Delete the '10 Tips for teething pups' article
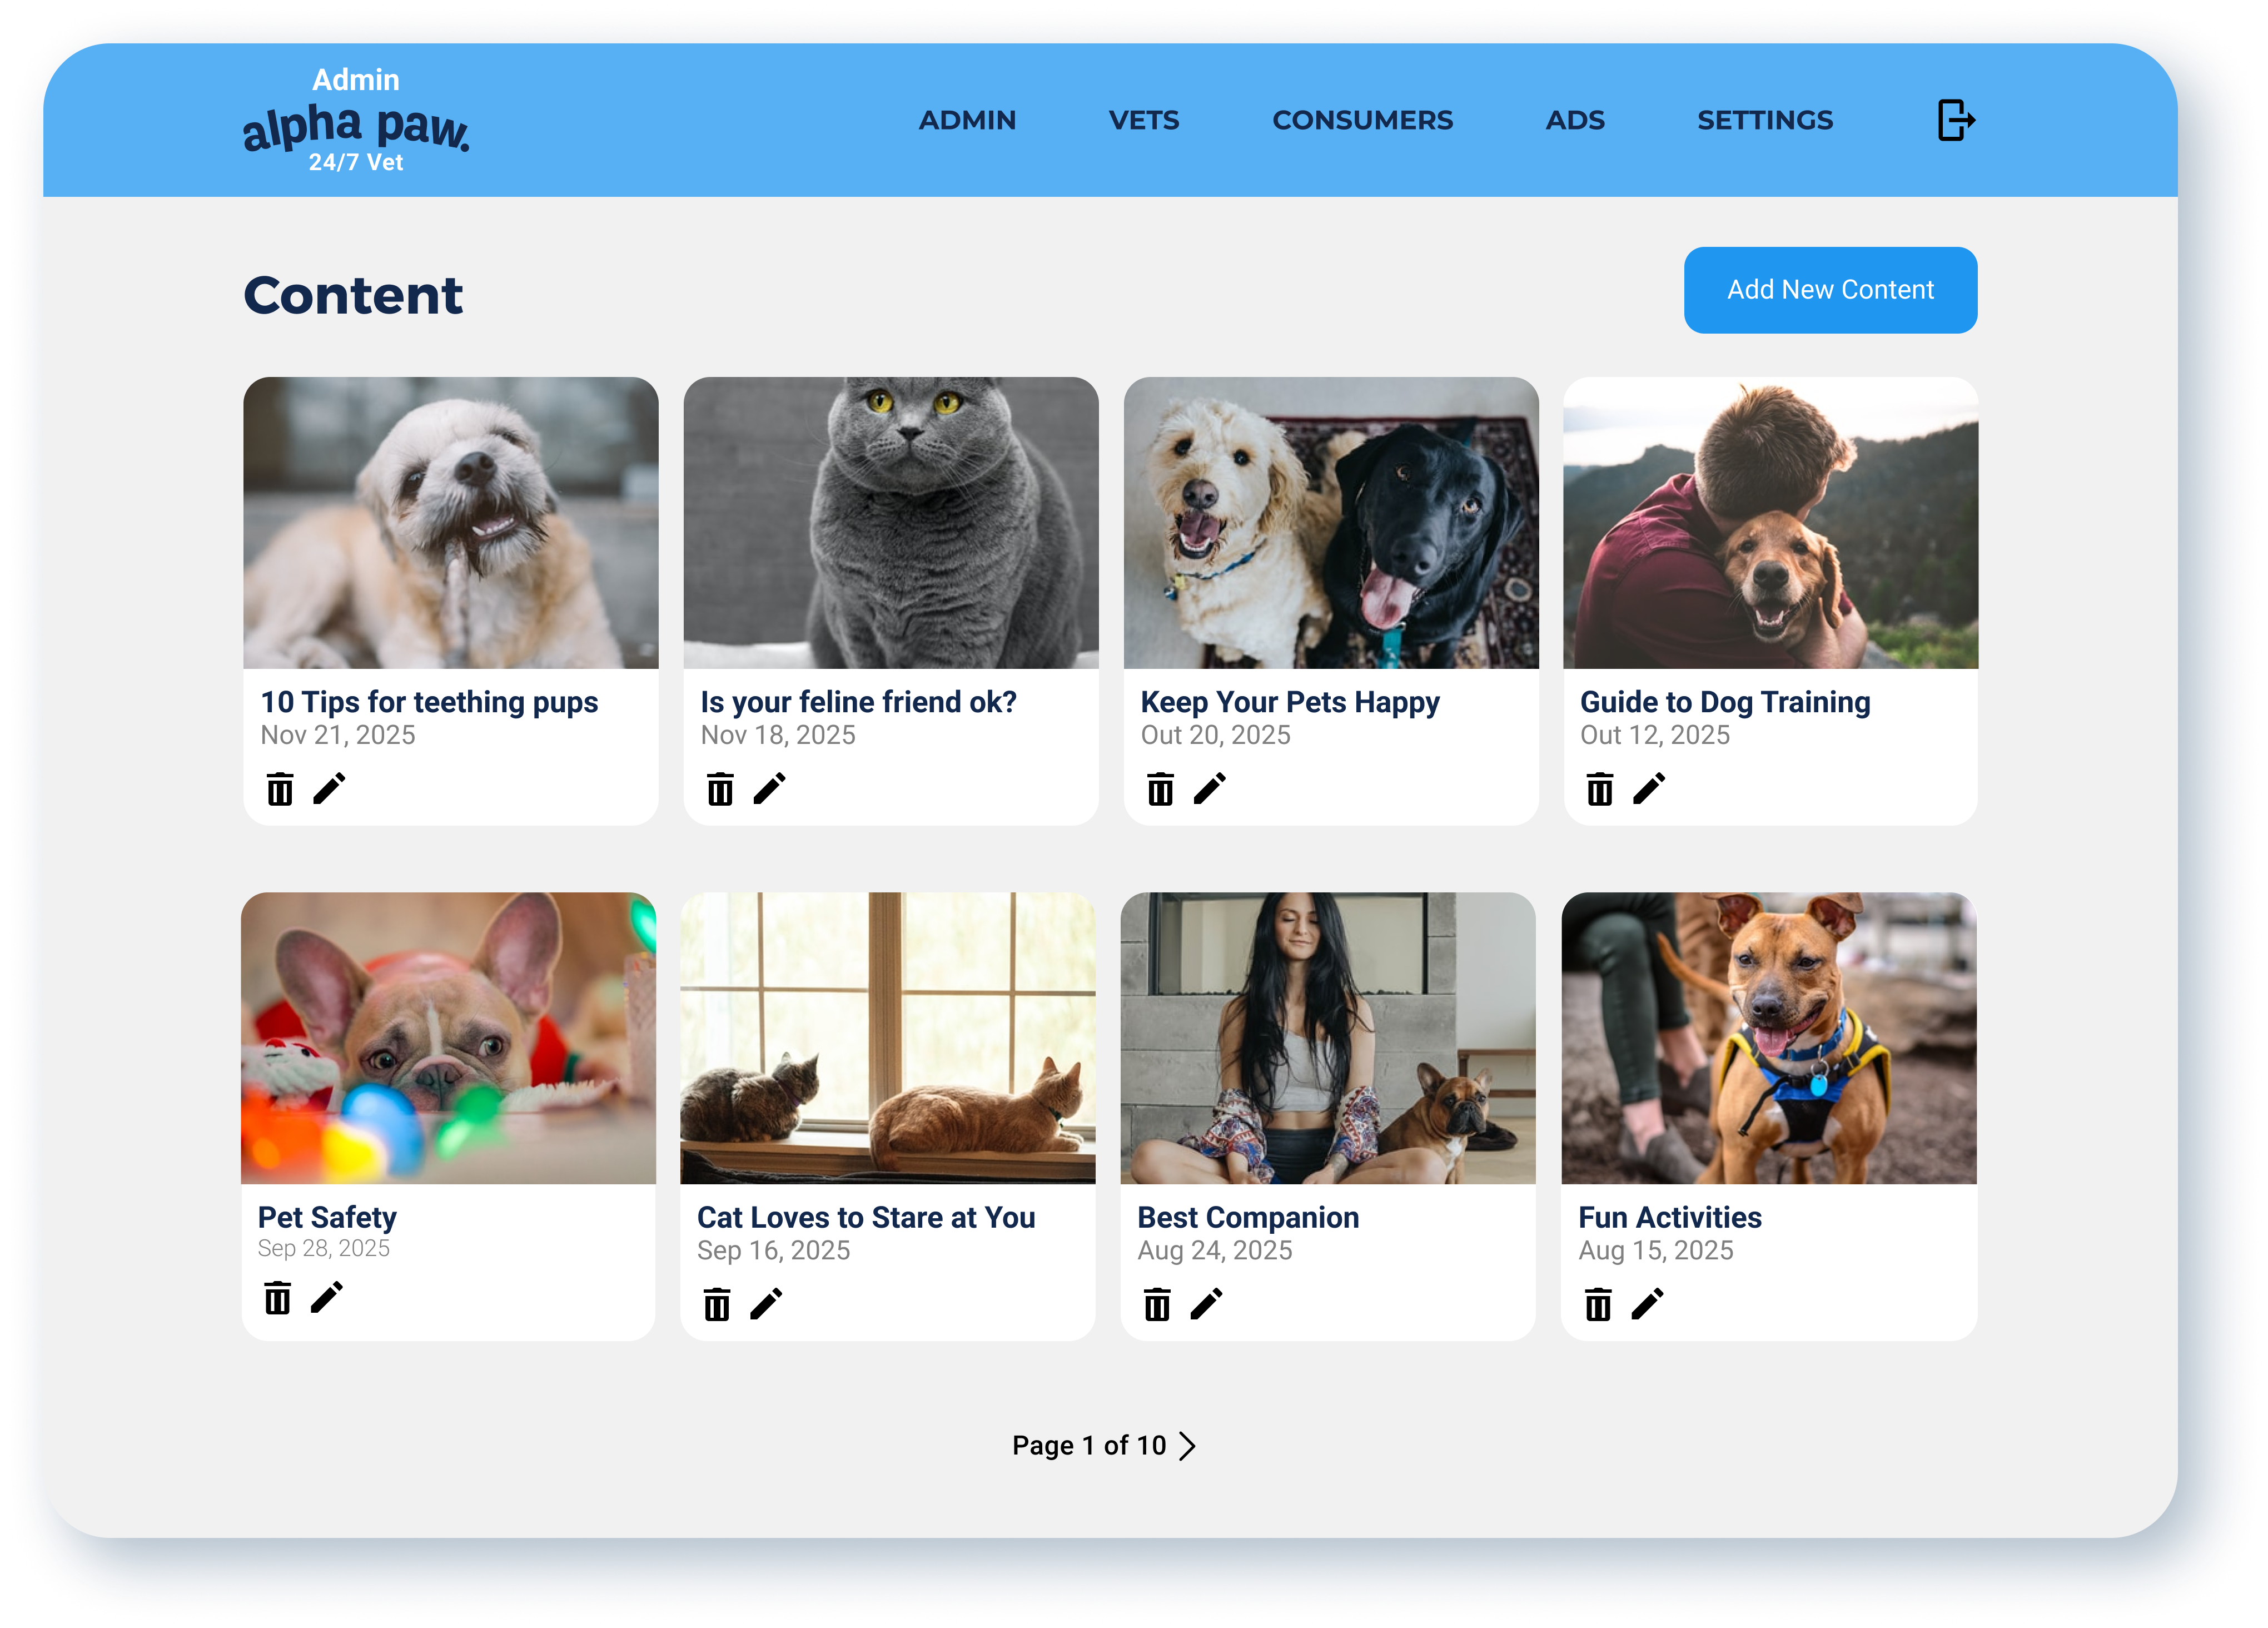 click(280, 789)
